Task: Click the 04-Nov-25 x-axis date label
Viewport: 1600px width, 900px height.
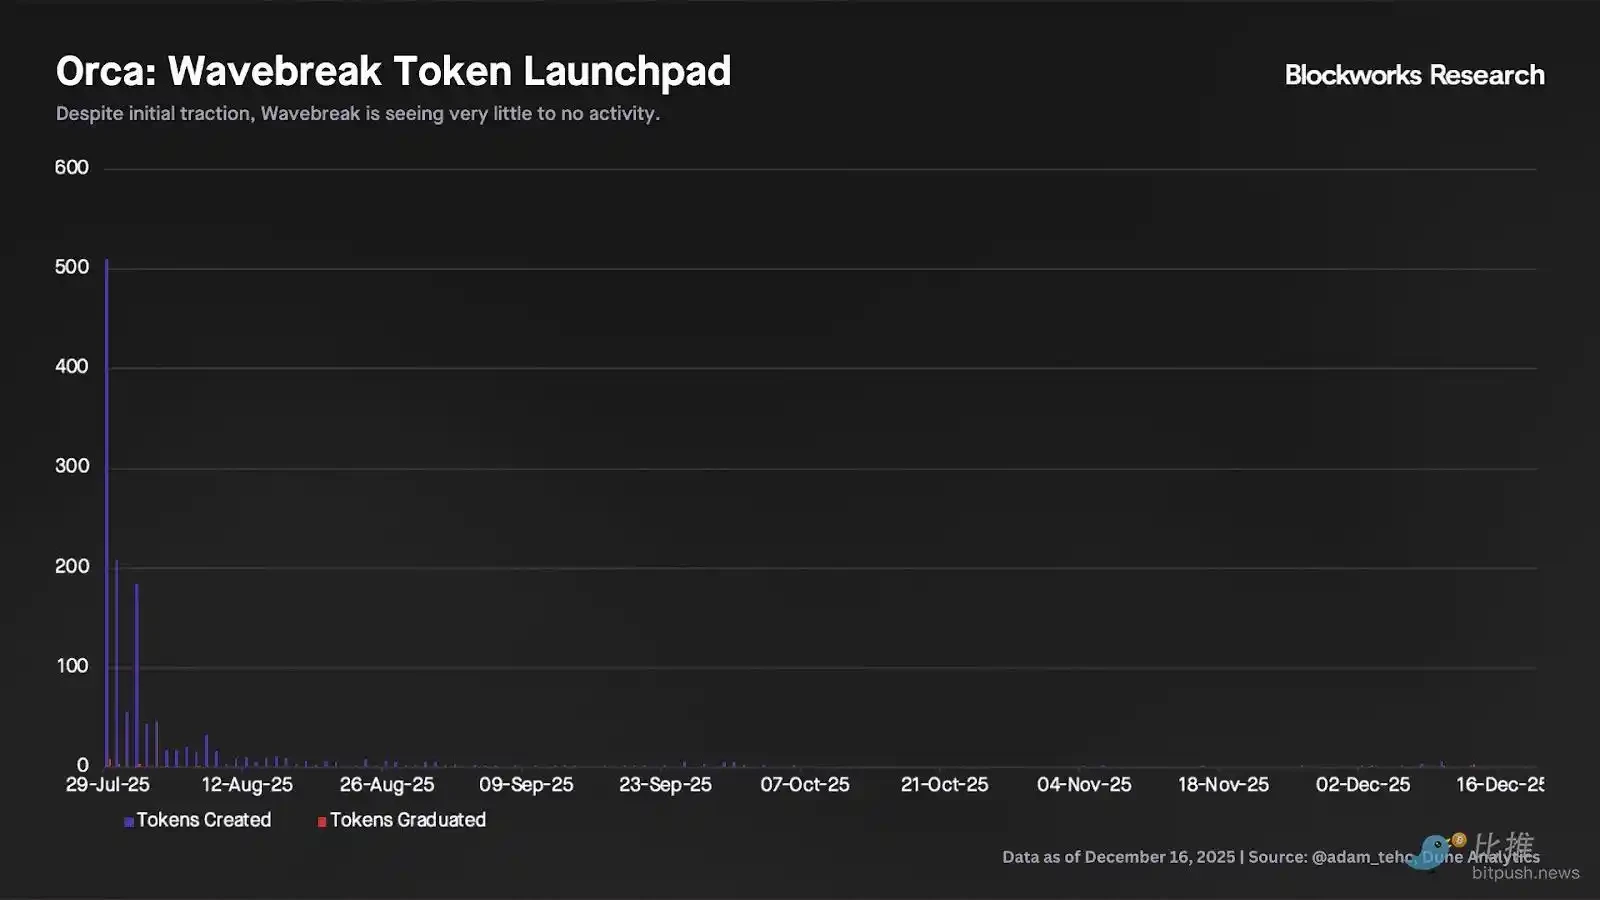Action: click(x=1084, y=785)
